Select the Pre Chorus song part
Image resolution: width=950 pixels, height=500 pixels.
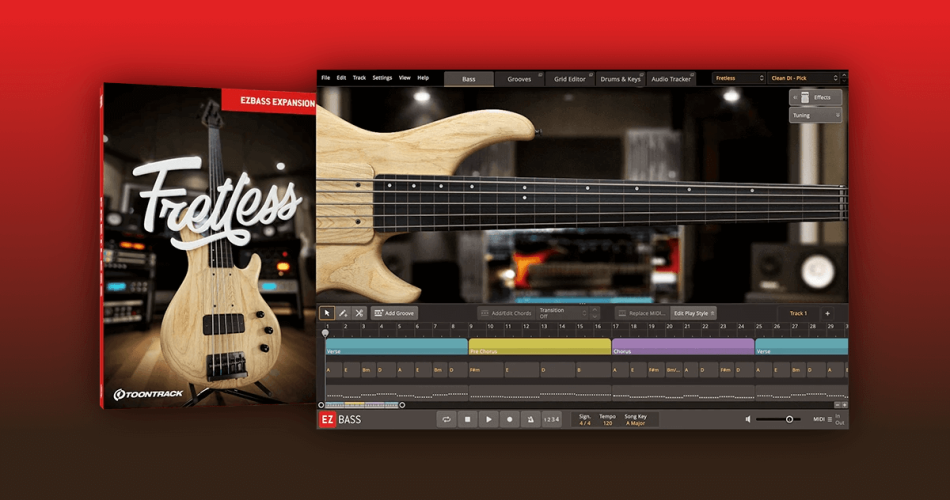click(x=540, y=347)
